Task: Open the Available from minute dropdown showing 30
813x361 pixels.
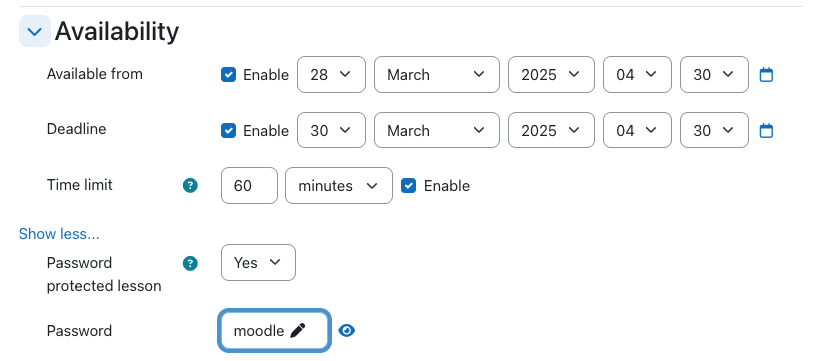Action: click(714, 75)
